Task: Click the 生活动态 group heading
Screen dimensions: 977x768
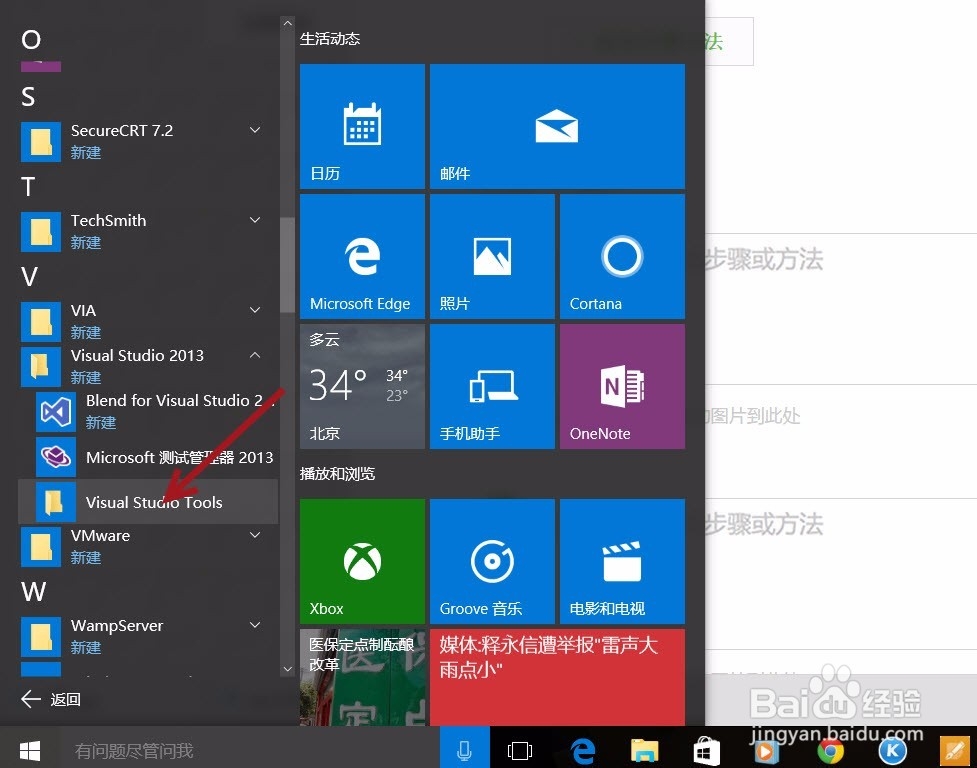Action: click(330, 39)
